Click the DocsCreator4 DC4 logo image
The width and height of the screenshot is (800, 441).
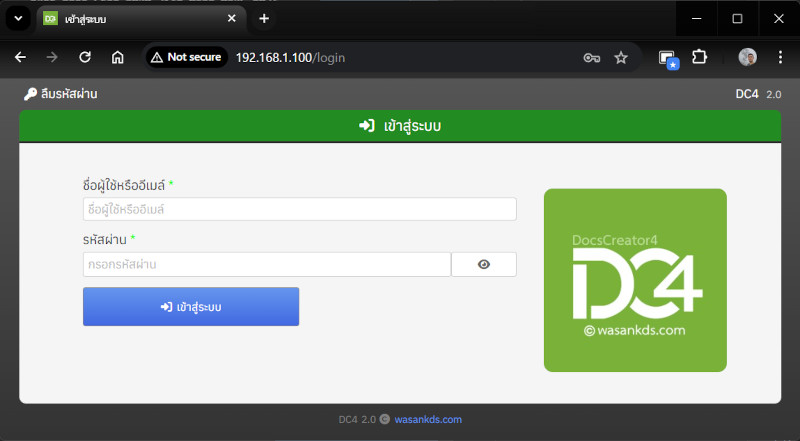(635, 280)
